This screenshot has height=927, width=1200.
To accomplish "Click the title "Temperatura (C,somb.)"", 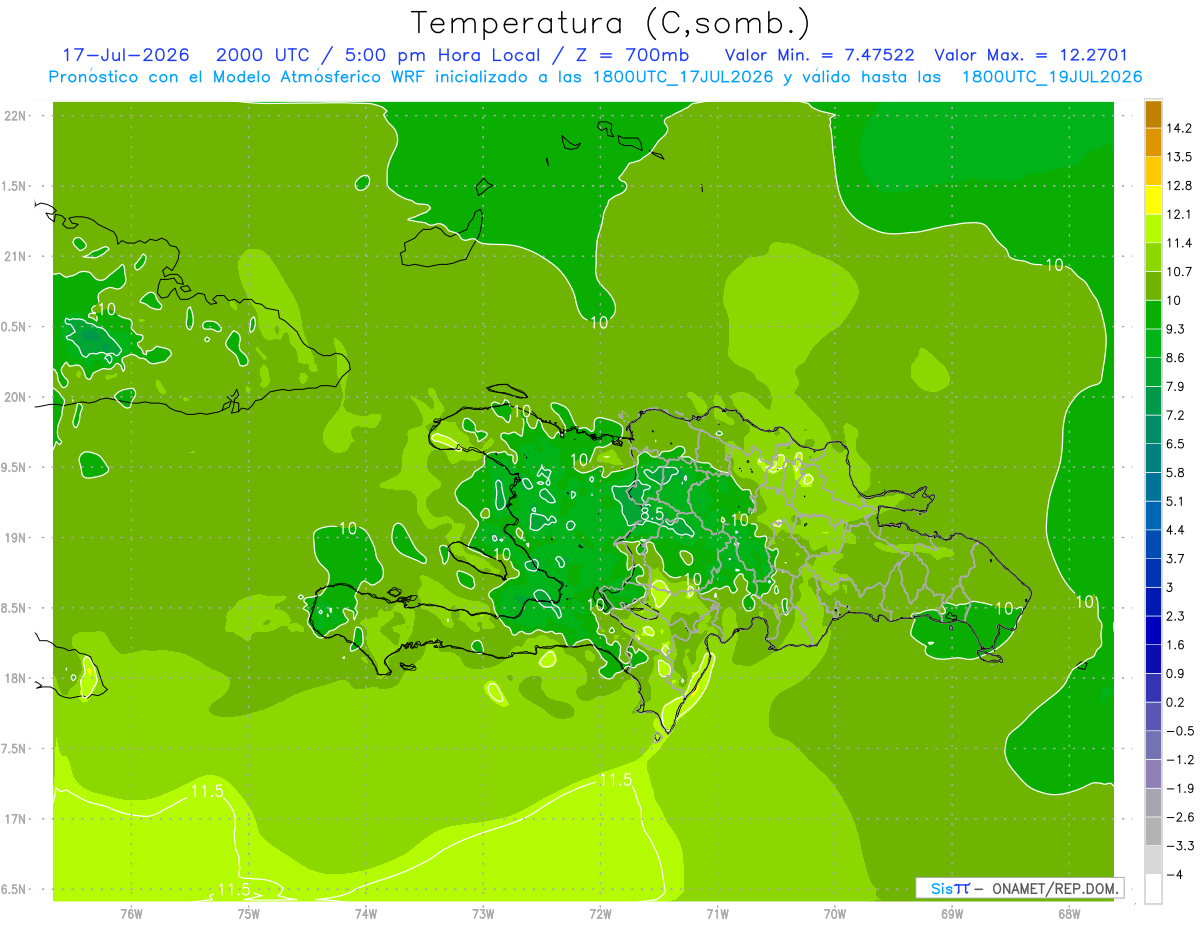I will [611, 24].
